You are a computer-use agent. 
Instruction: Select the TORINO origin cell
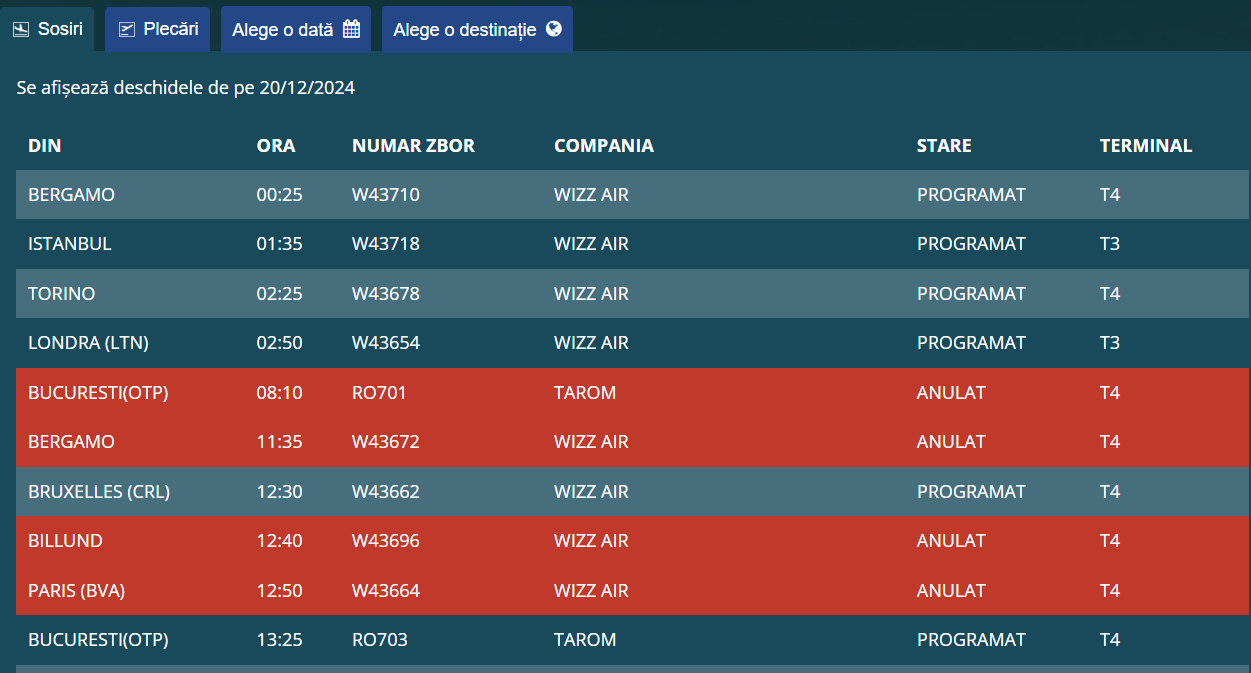tap(62, 294)
